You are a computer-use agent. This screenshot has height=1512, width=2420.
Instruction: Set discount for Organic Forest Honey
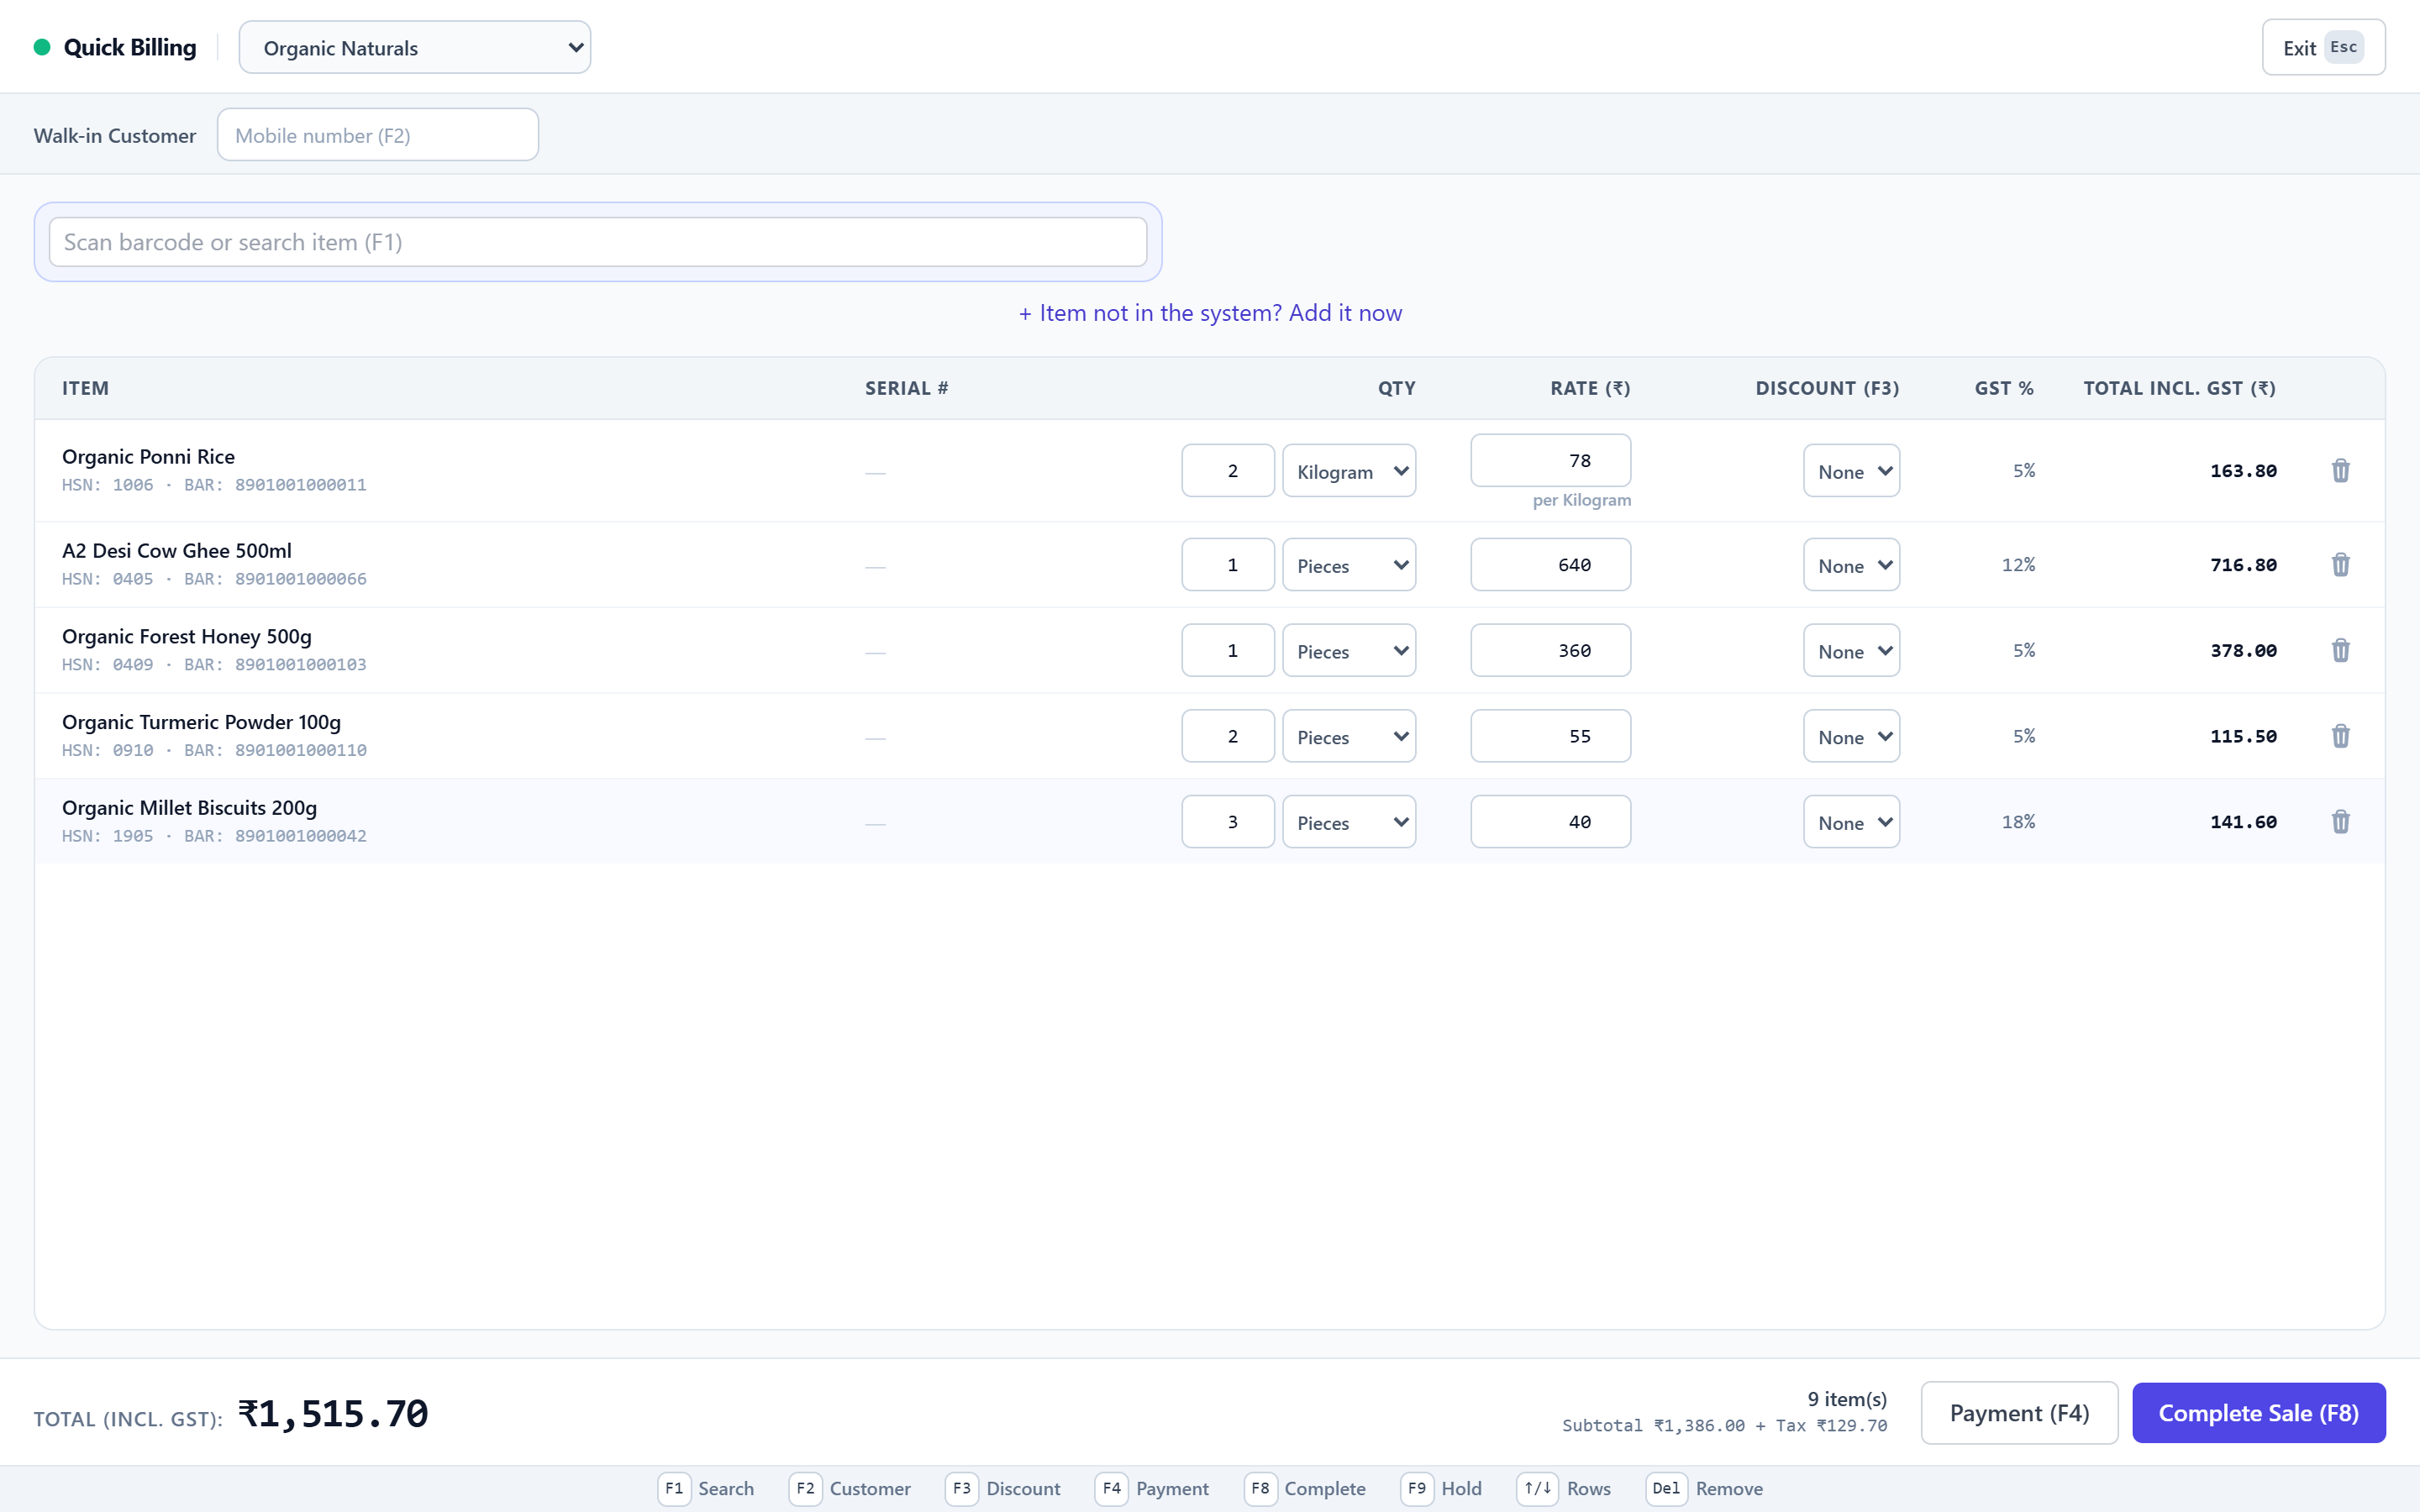1851,650
